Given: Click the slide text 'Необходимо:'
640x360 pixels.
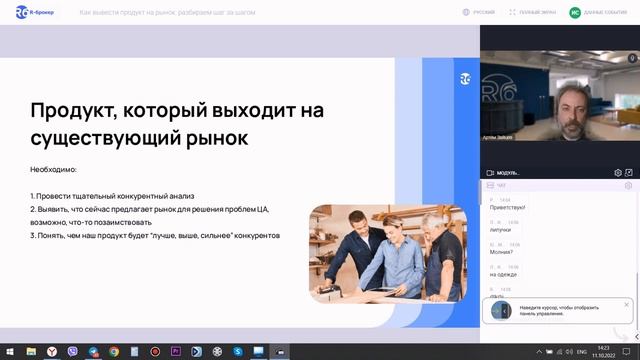Looking at the screenshot, I should click(53, 169).
